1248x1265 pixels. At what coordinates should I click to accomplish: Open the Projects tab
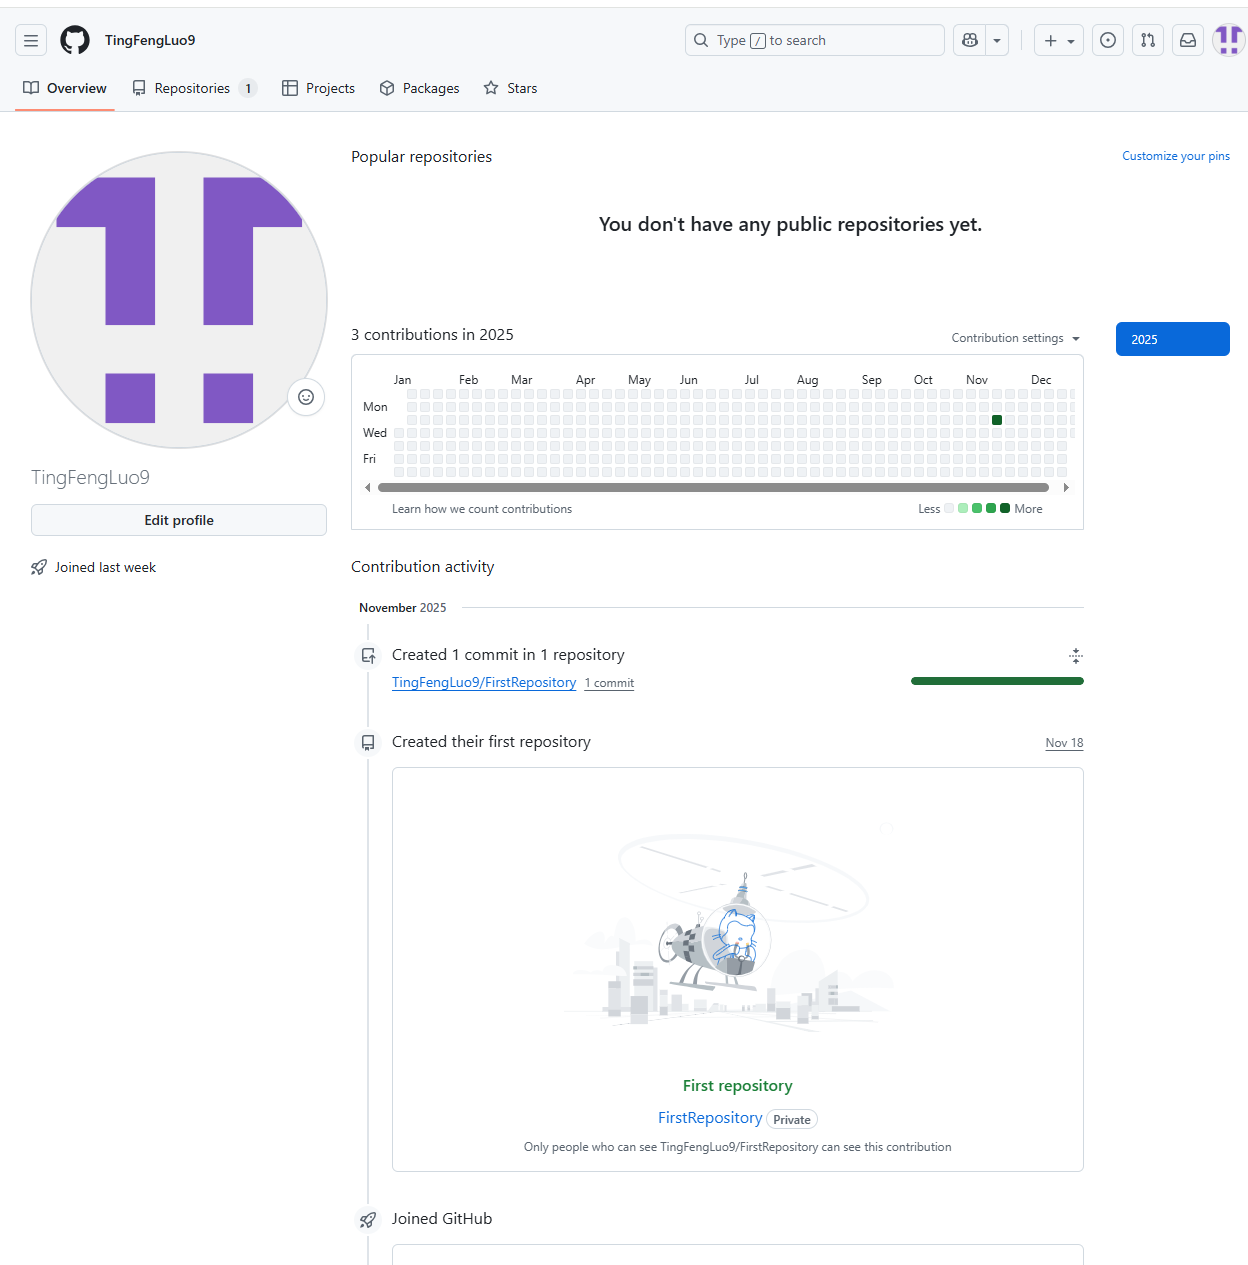coord(318,88)
